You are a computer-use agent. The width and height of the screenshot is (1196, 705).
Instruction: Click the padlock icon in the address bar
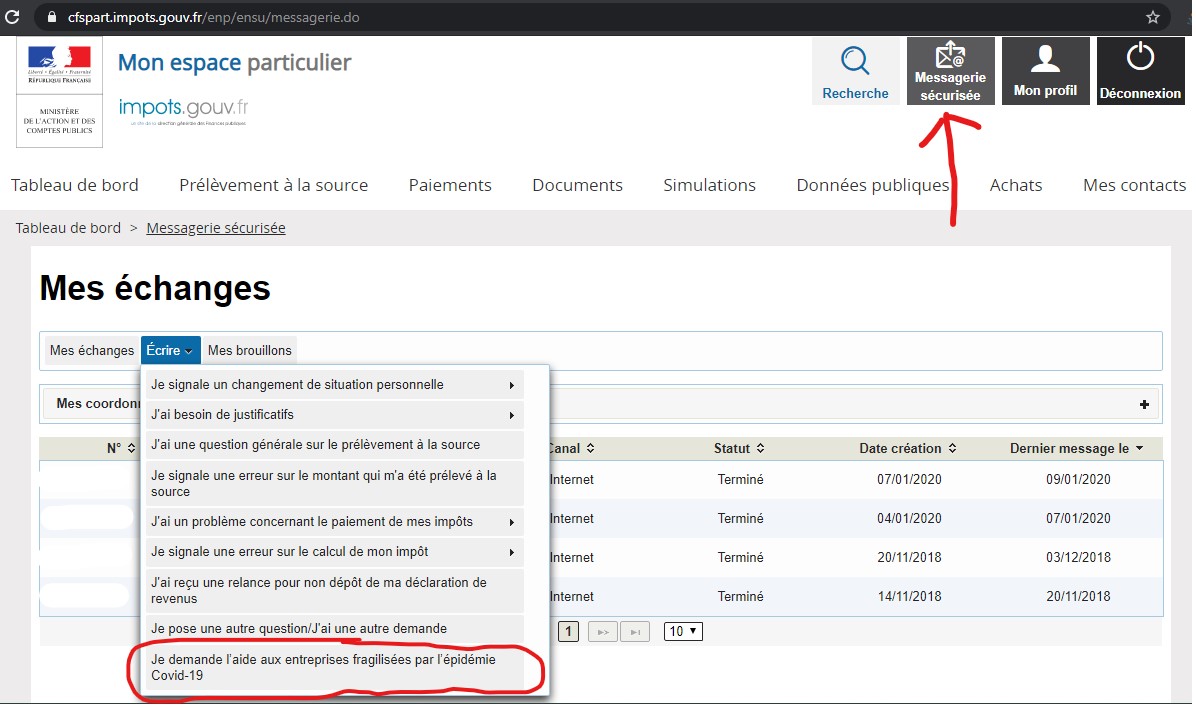[52, 17]
